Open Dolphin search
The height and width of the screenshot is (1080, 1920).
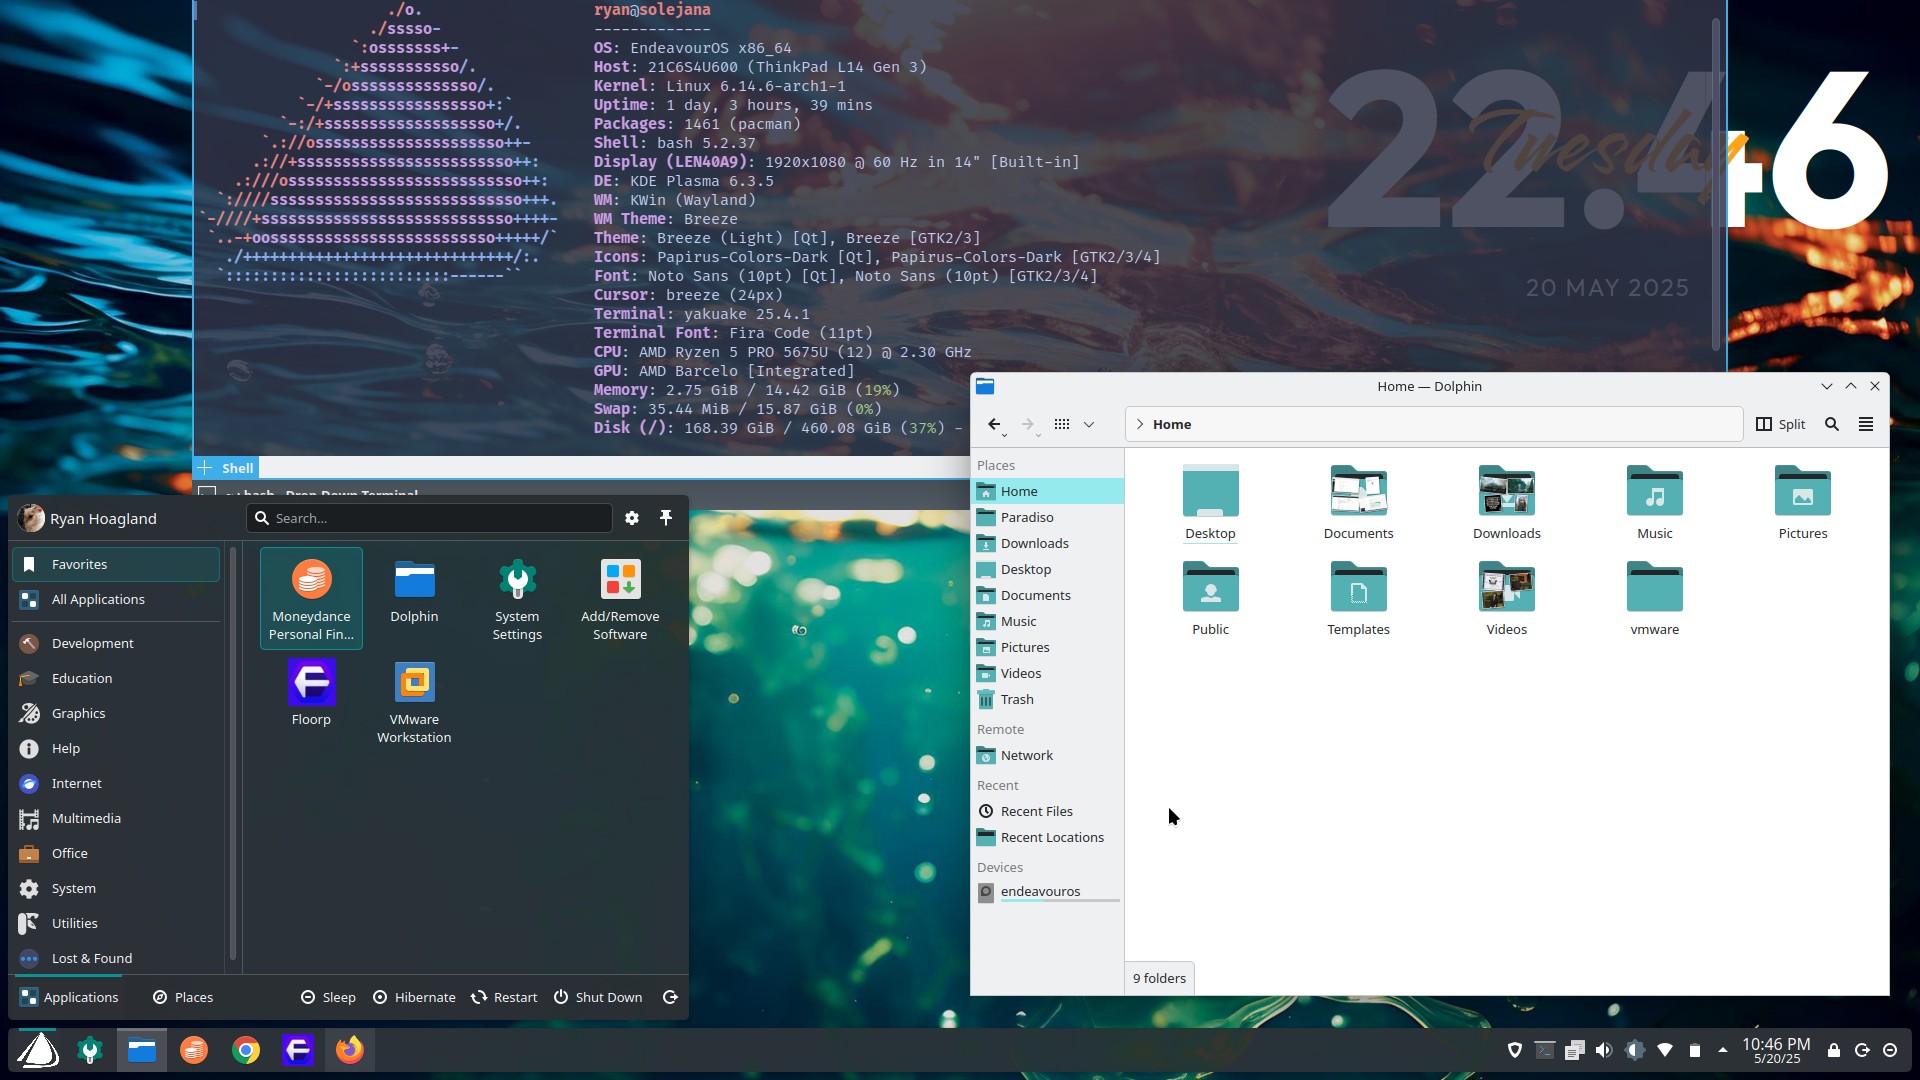coord(1832,424)
